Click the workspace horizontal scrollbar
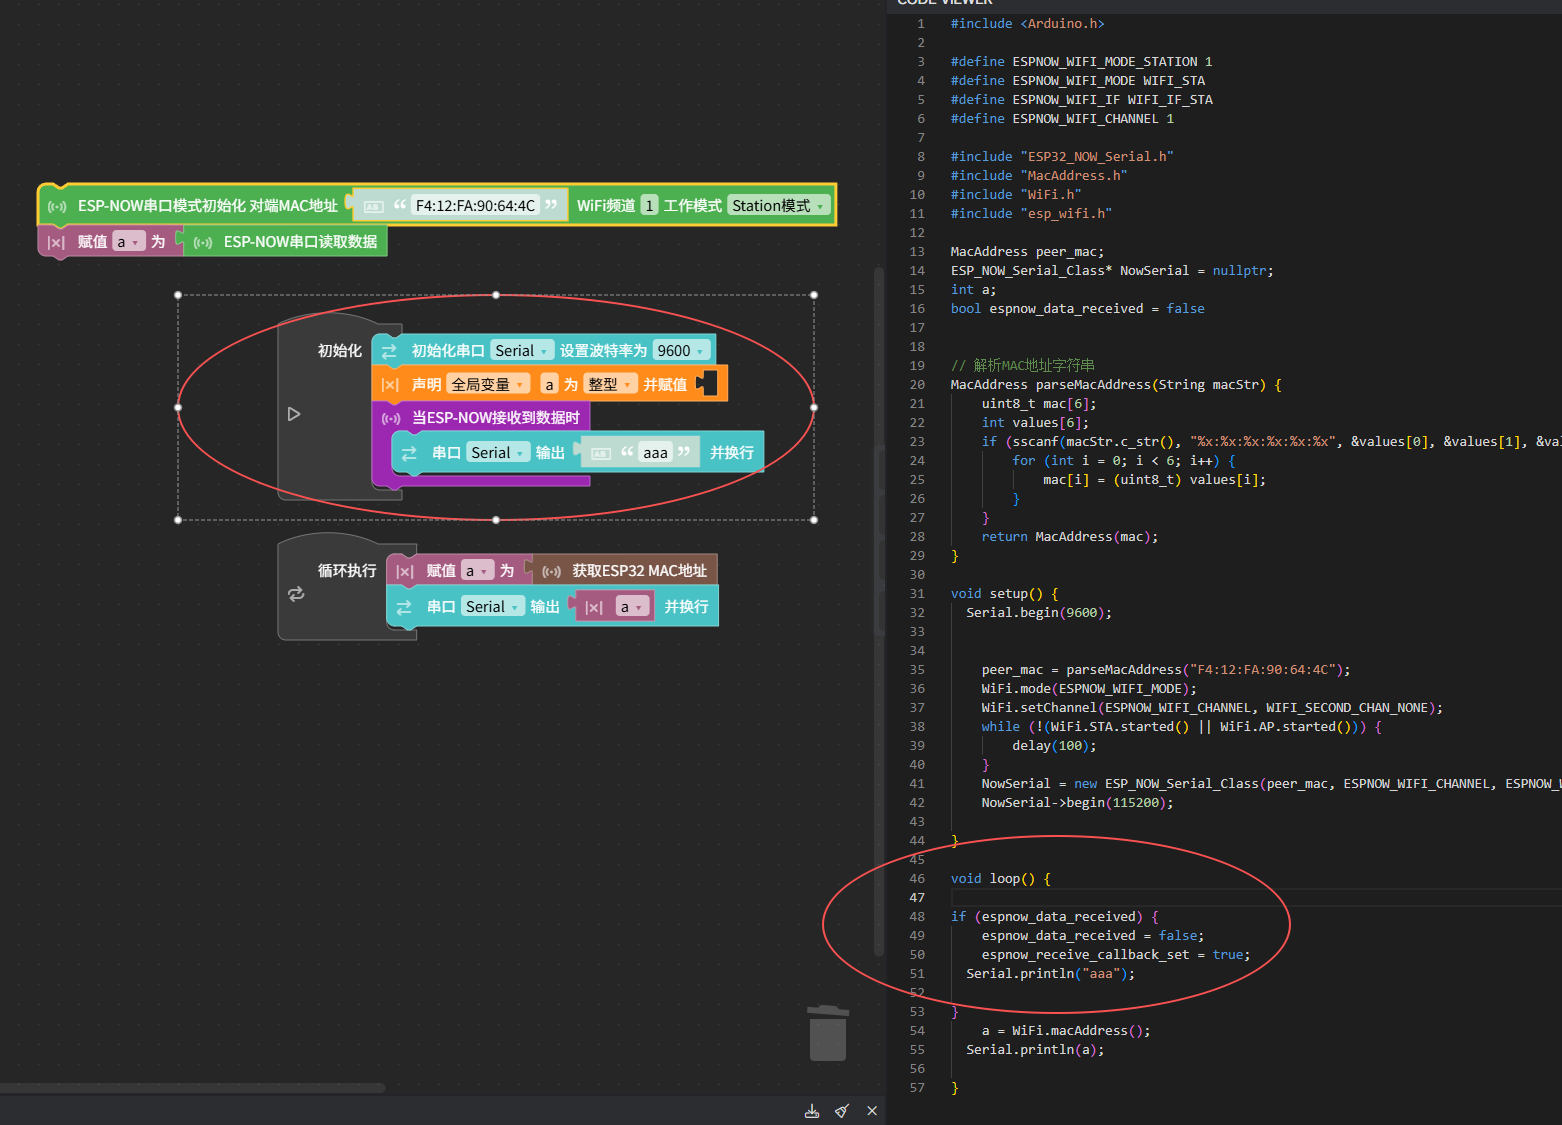 (x=192, y=1087)
